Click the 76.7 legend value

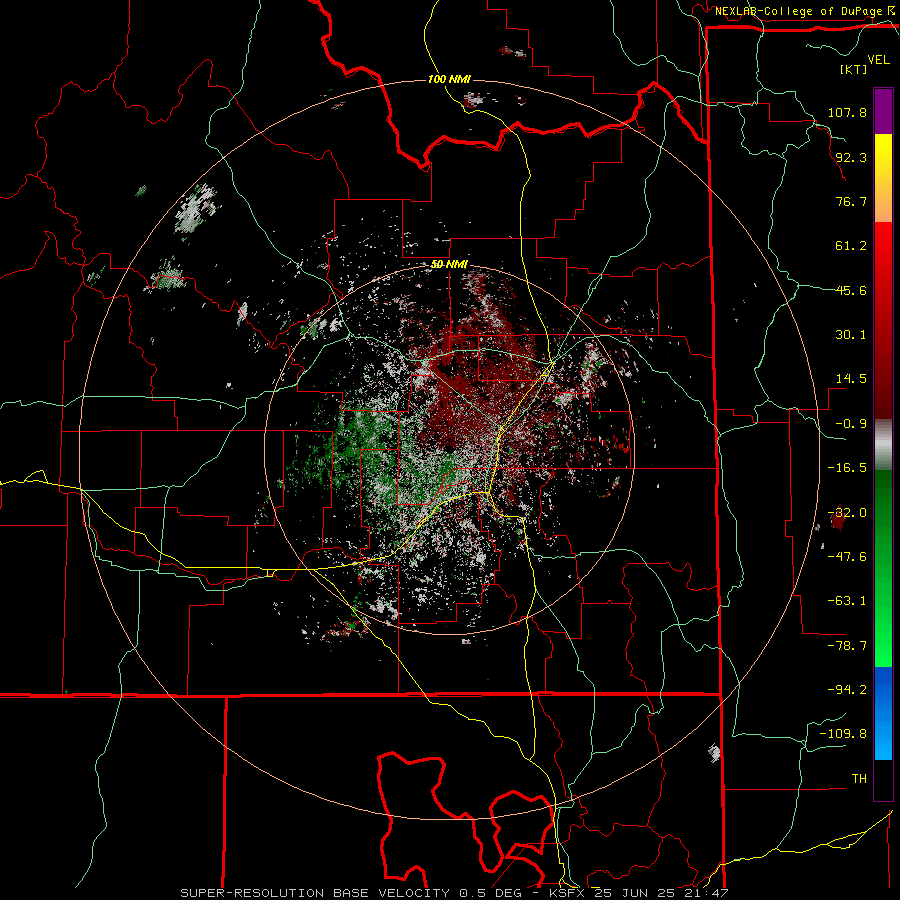tap(851, 201)
